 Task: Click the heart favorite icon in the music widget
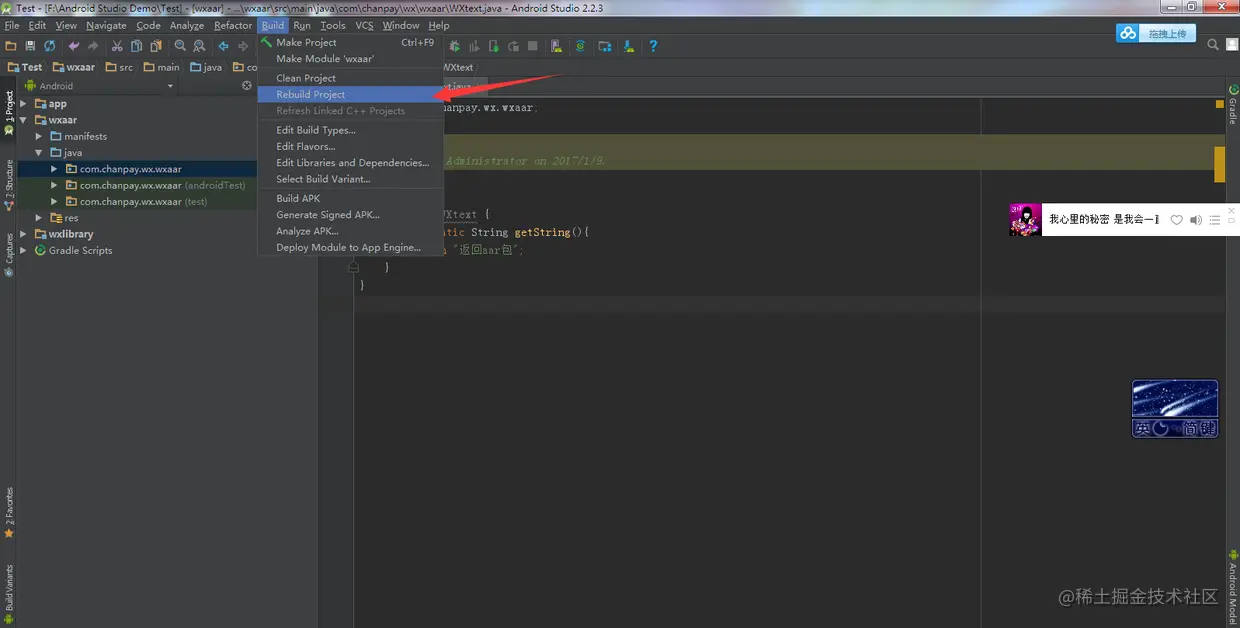[1177, 220]
